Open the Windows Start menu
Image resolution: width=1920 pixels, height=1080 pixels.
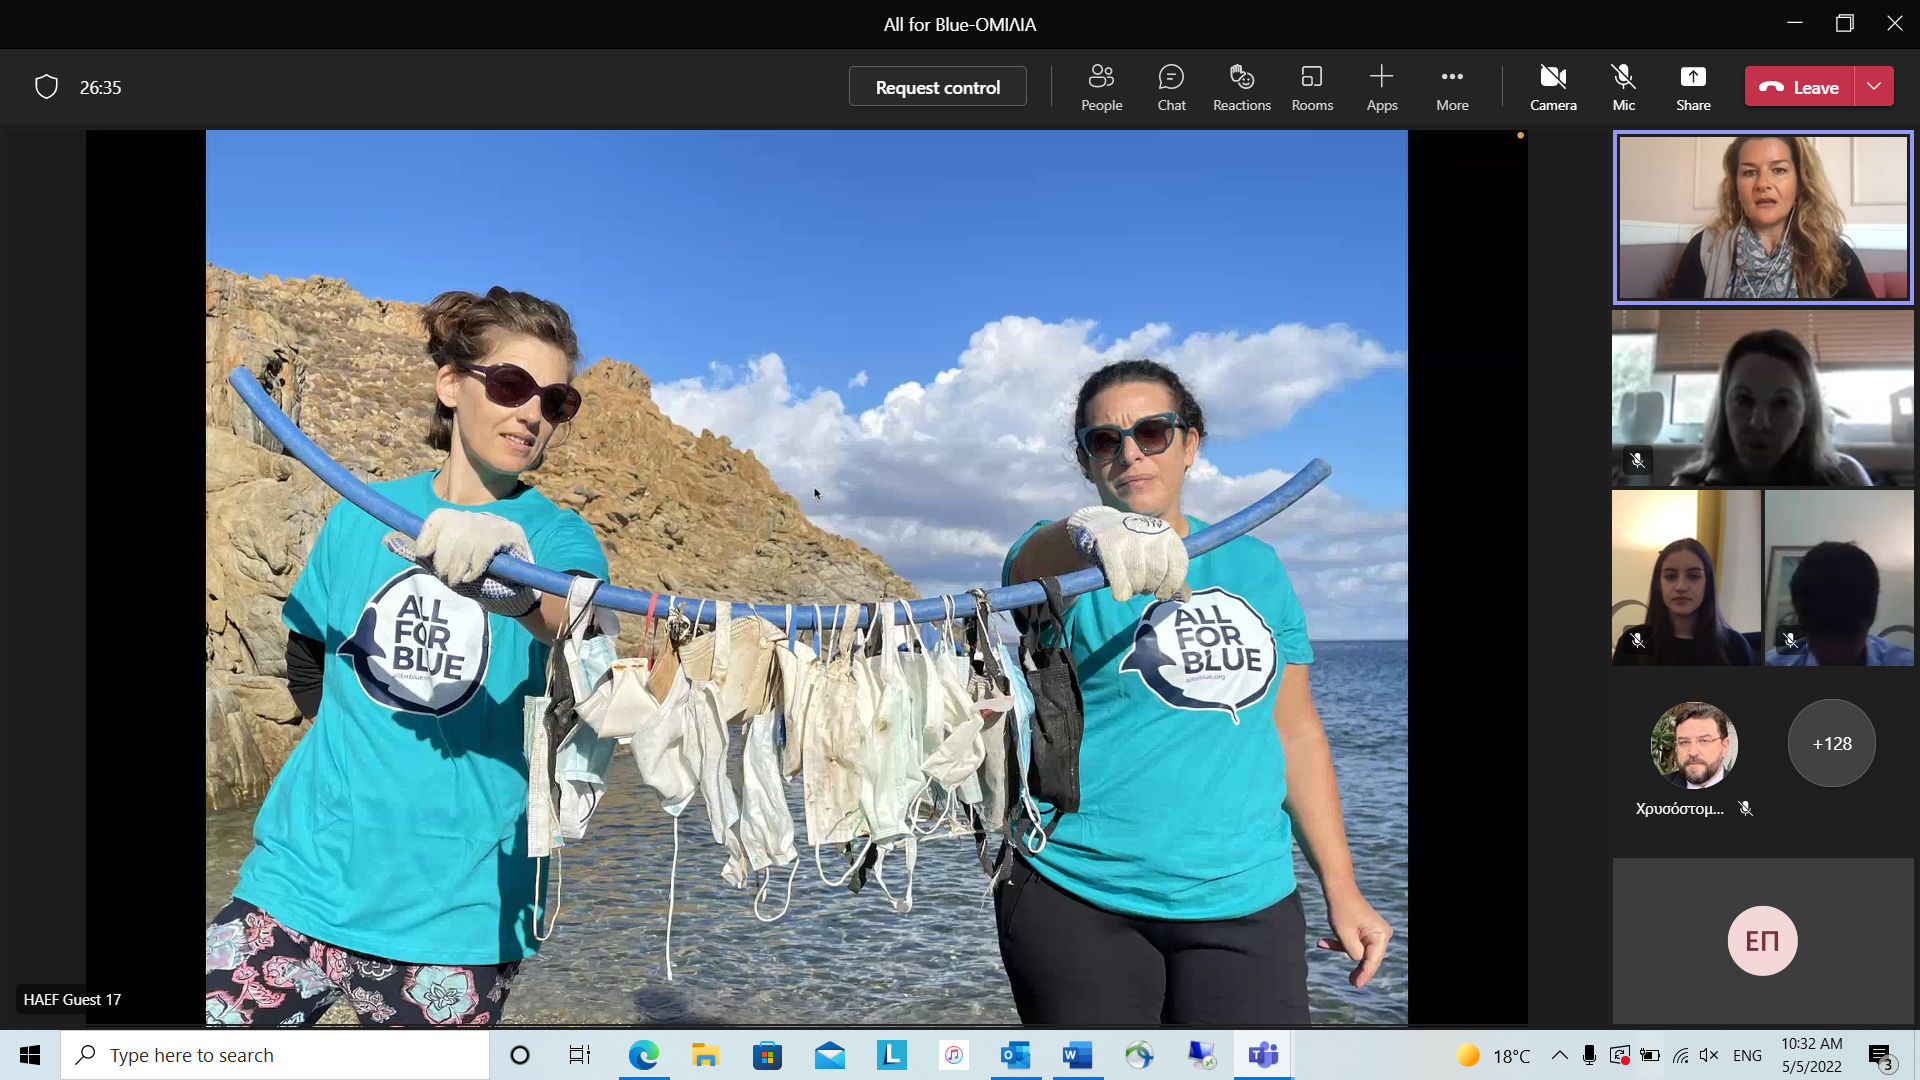click(30, 1055)
